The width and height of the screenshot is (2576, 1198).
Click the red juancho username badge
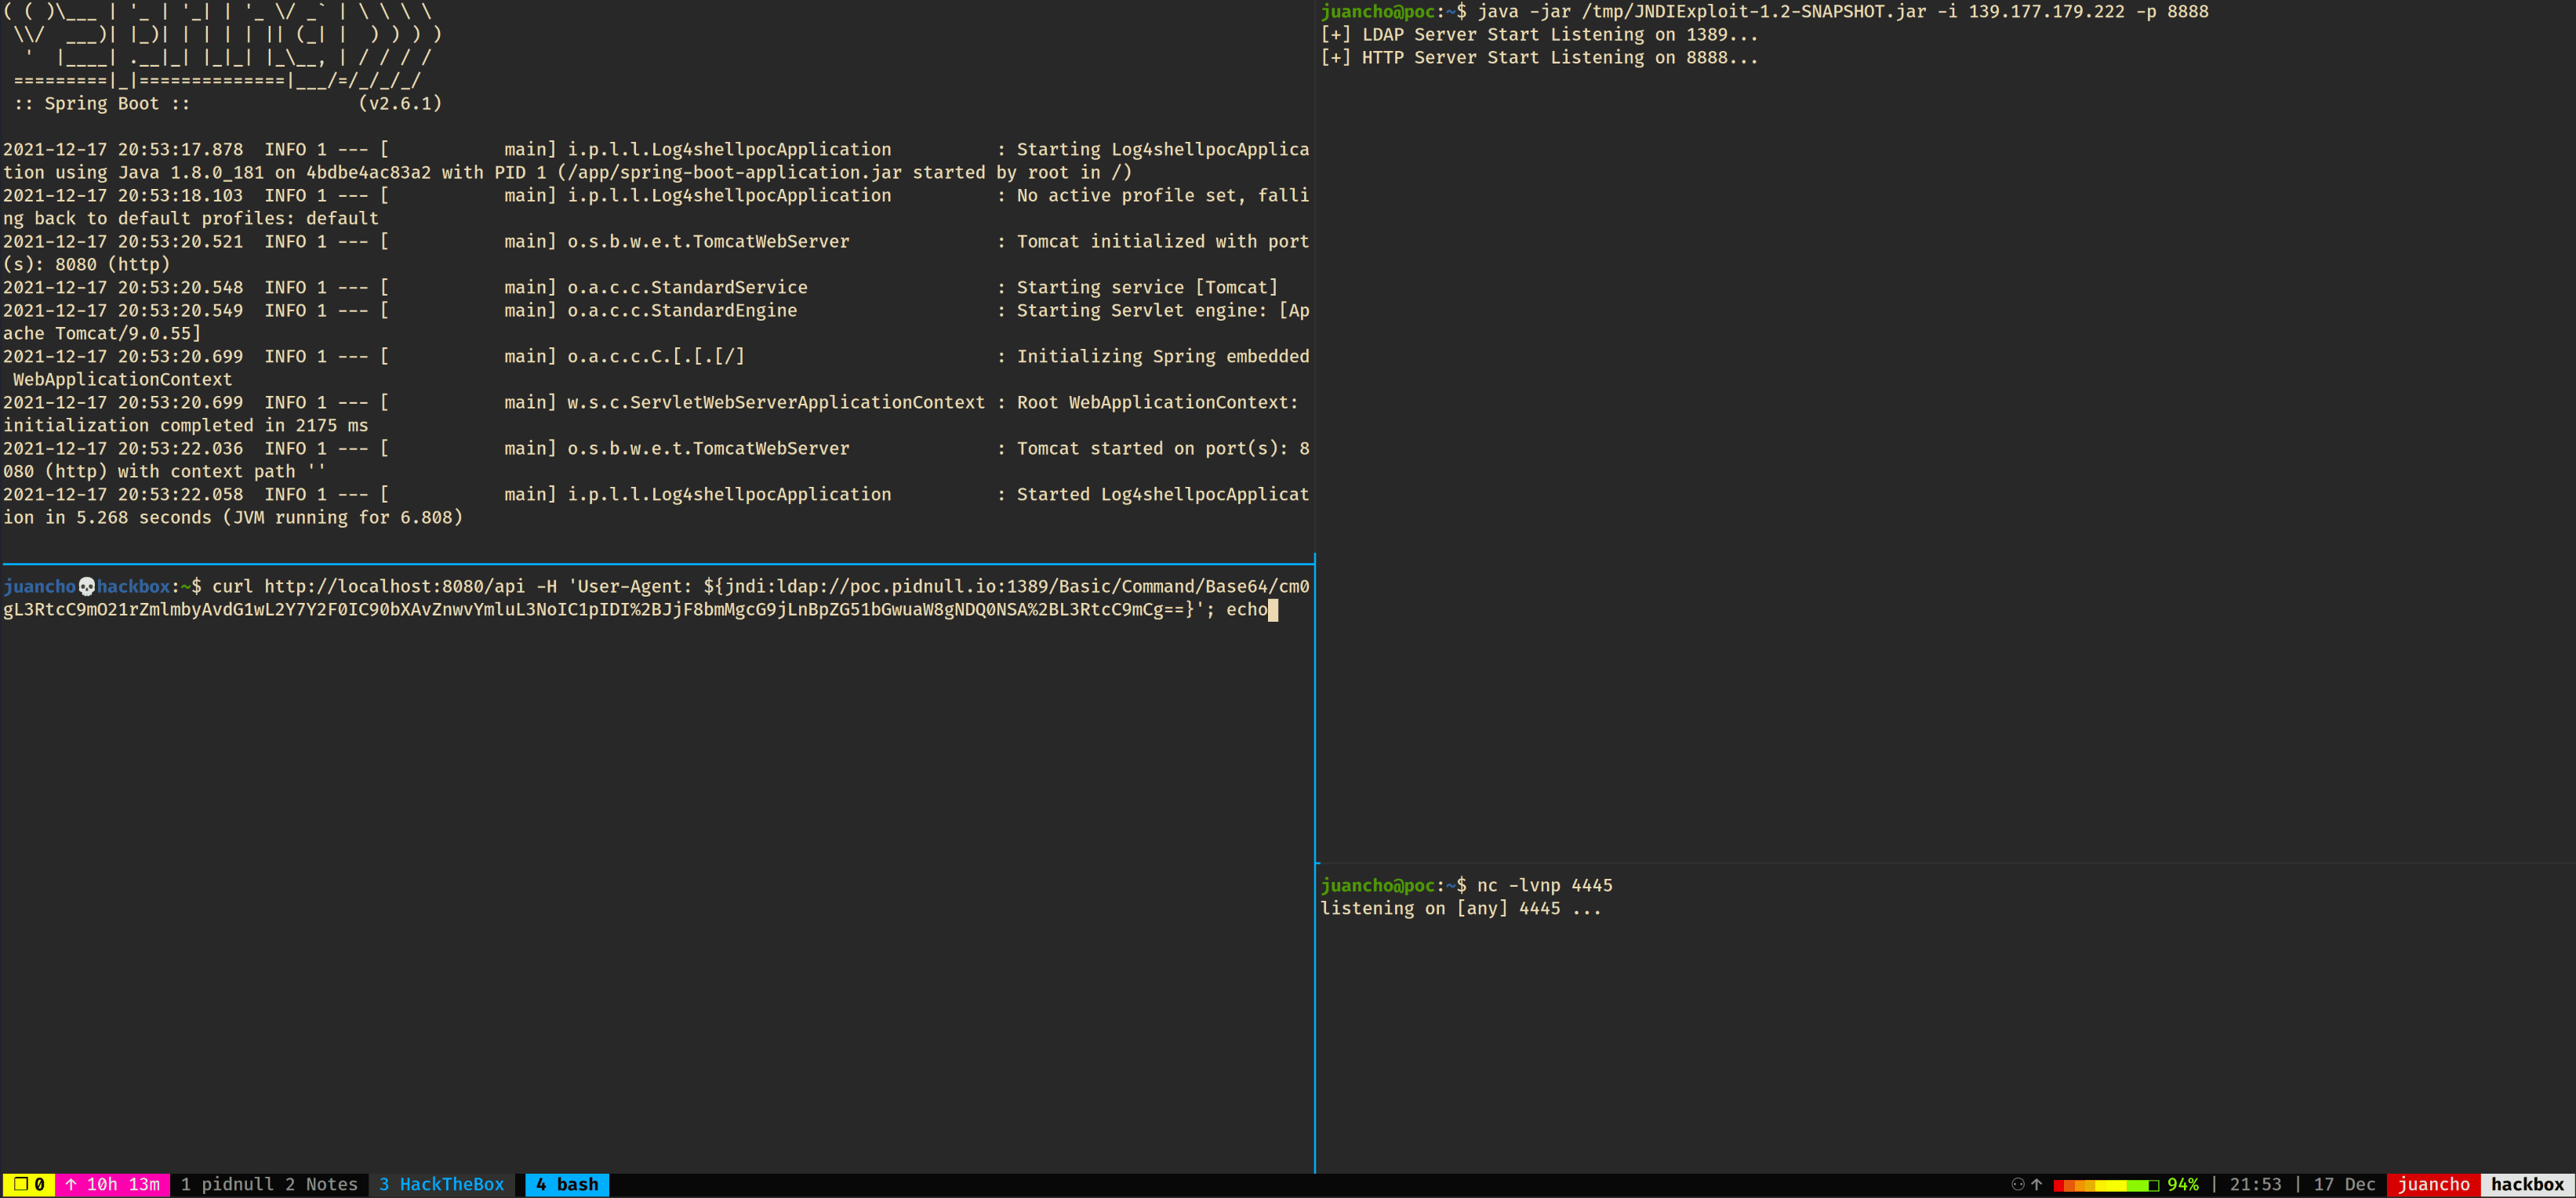[x=2433, y=1184]
